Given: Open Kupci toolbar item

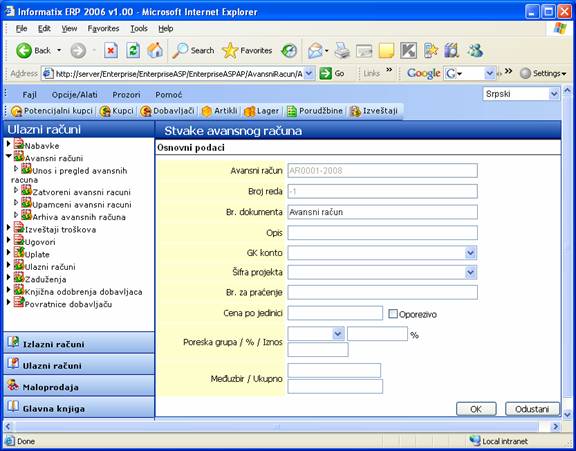Looking at the screenshot, I should (116, 111).
